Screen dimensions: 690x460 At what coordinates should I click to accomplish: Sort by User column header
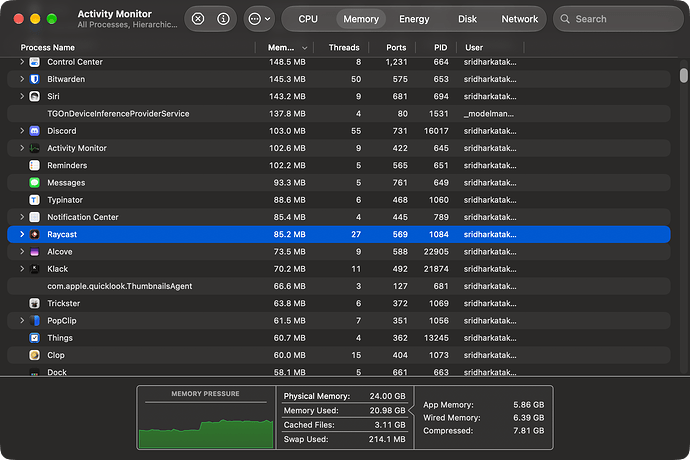pos(474,48)
